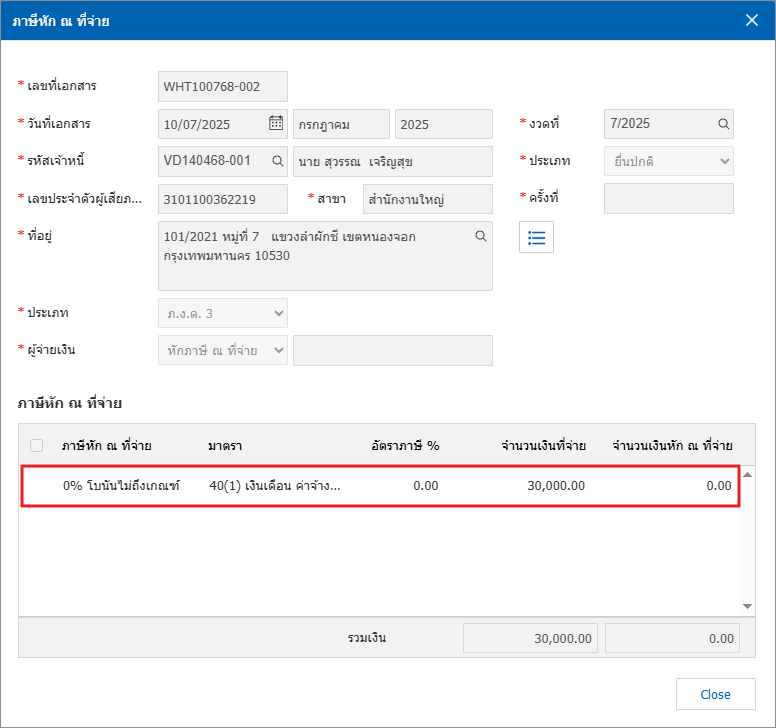Click the Close button

(x=714, y=694)
